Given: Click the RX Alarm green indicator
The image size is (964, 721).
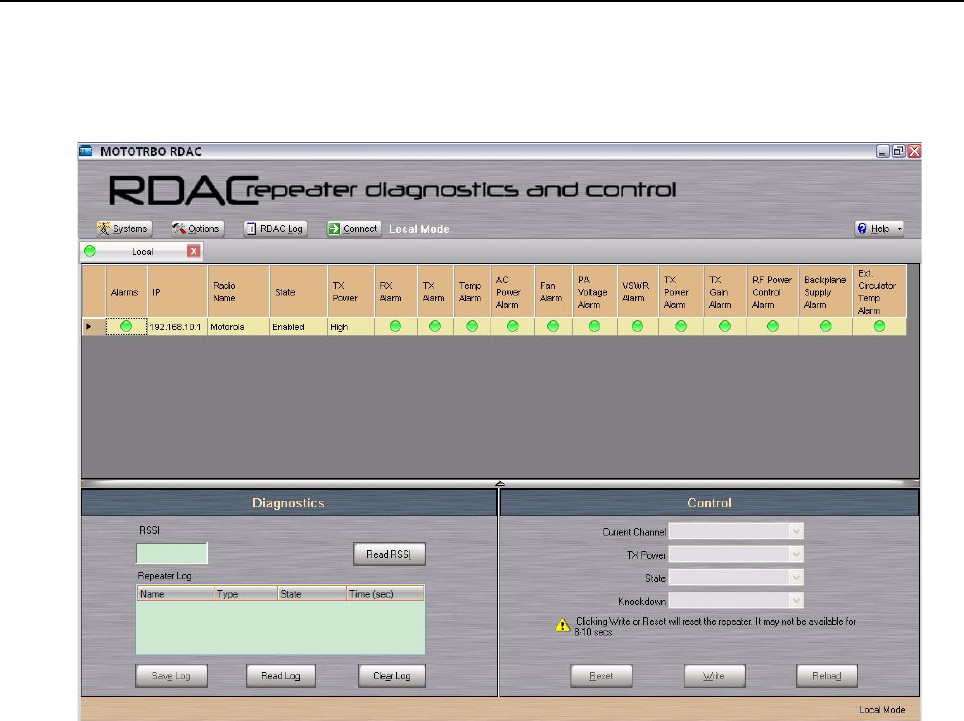Looking at the screenshot, I should pos(395,326).
